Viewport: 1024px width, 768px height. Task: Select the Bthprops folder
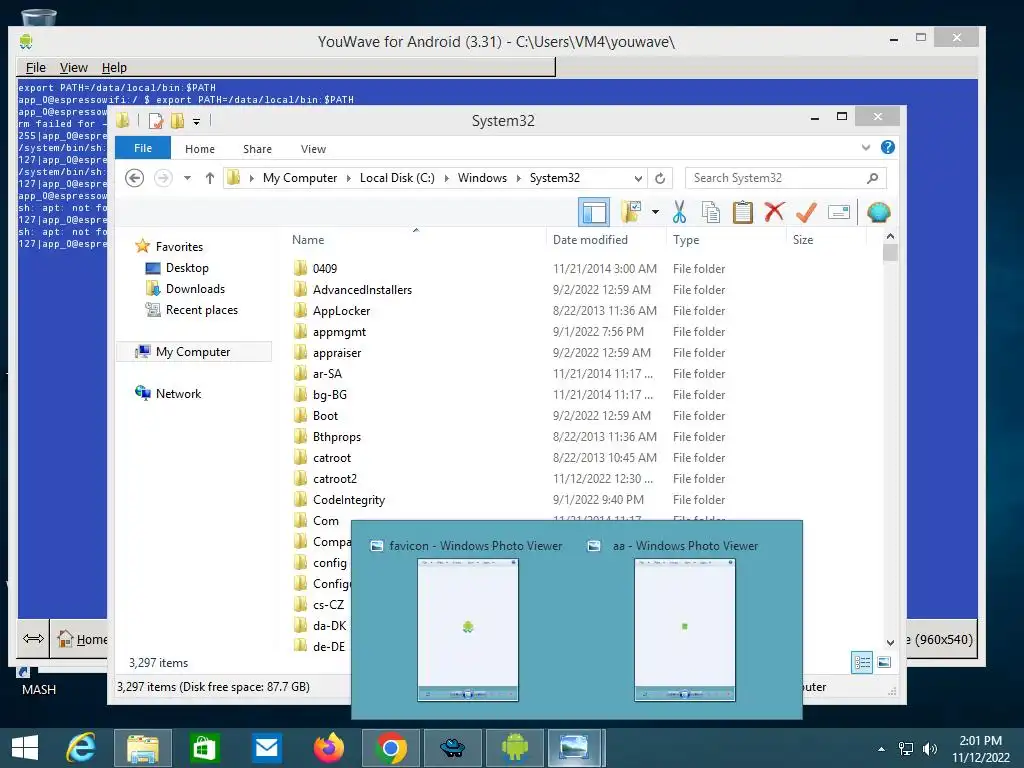pyautogui.click(x=336, y=437)
